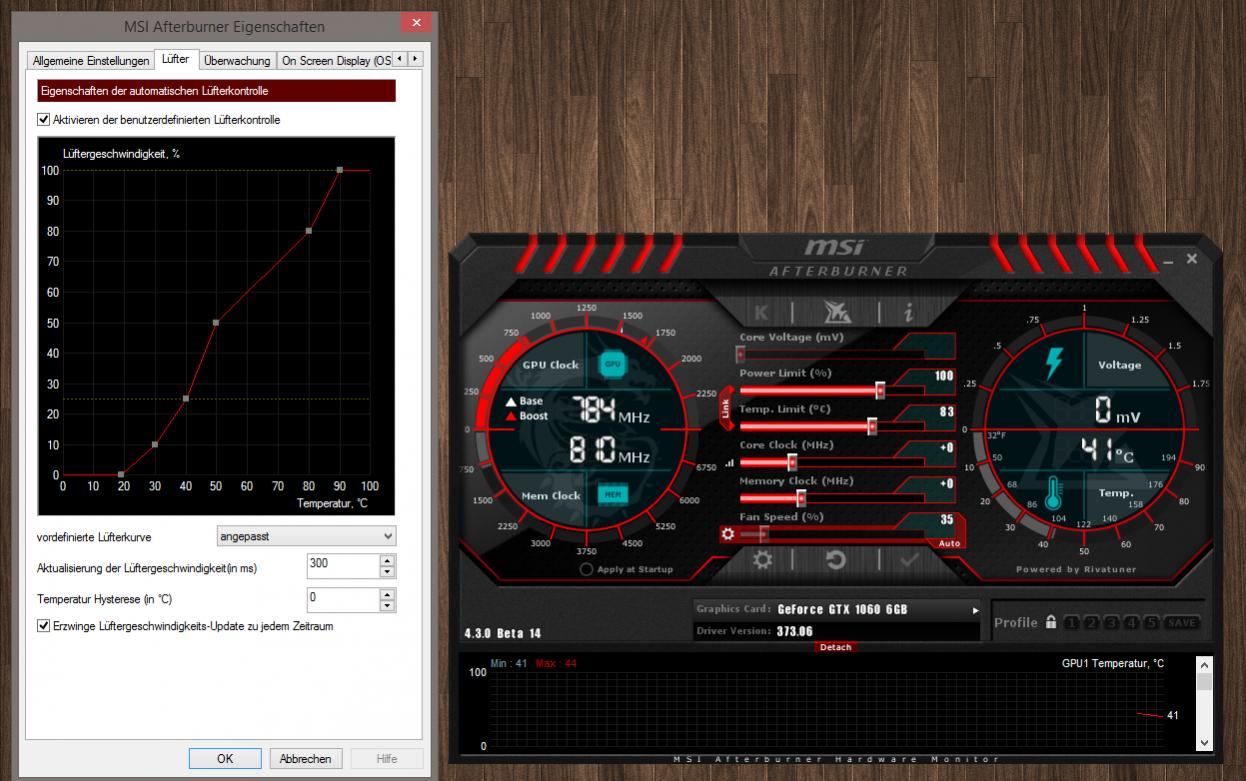1246x781 pixels.
Task: Apply settings with the checkmark icon
Action: 909,560
